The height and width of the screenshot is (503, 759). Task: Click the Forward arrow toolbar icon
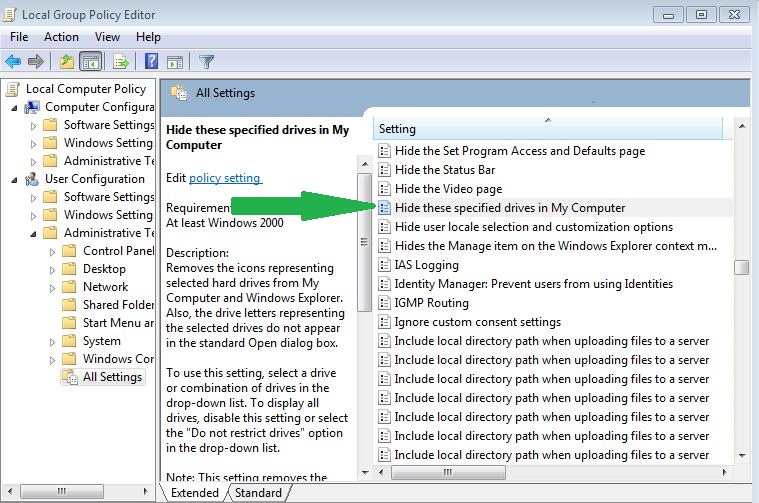tap(35, 61)
